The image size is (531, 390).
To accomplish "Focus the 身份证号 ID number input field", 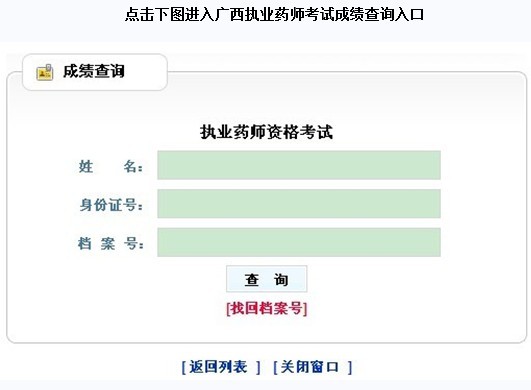I will point(299,204).
